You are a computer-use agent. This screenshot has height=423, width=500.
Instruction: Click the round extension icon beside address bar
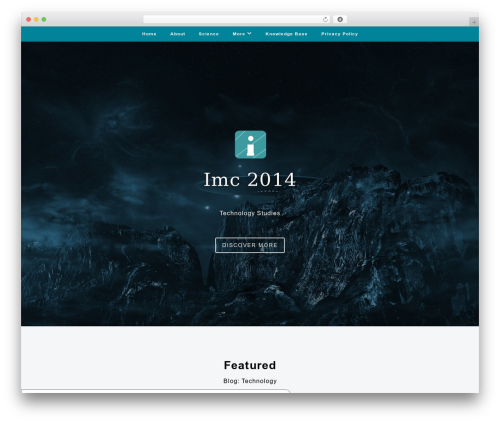[x=340, y=20]
